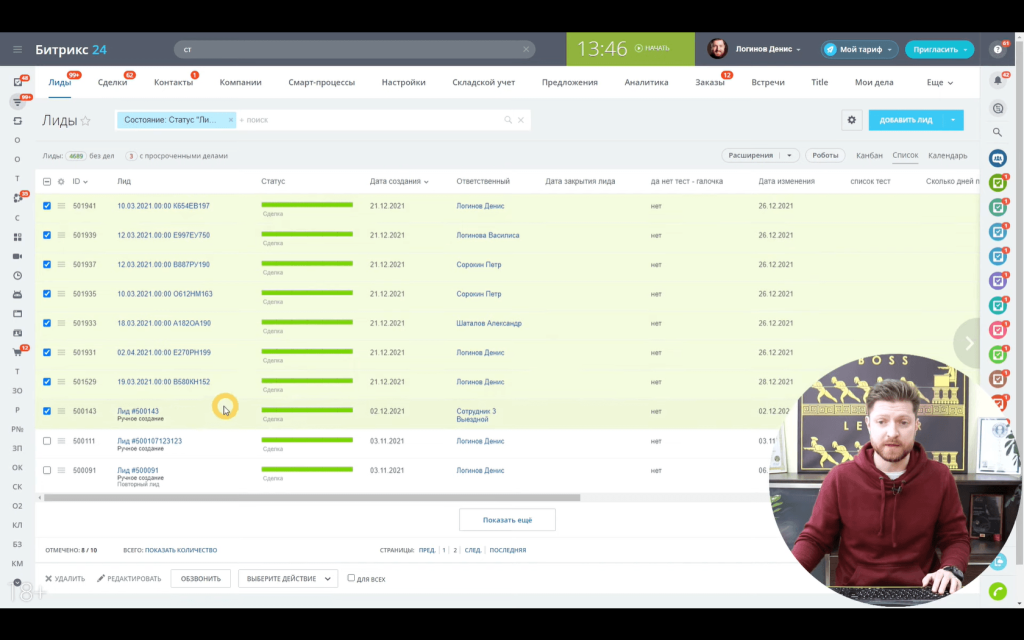This screenshot has height=640, width=1024.
Task: Focus the + поиск filter input
Action: tap(369, 120)
